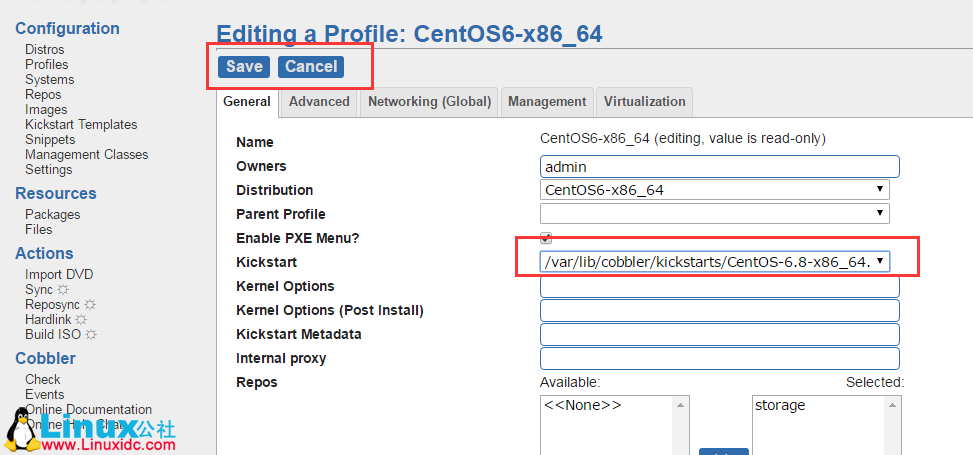Click the gear icon next to Build ISO
This screenshot has height=455, width=973.
[91, 335]
